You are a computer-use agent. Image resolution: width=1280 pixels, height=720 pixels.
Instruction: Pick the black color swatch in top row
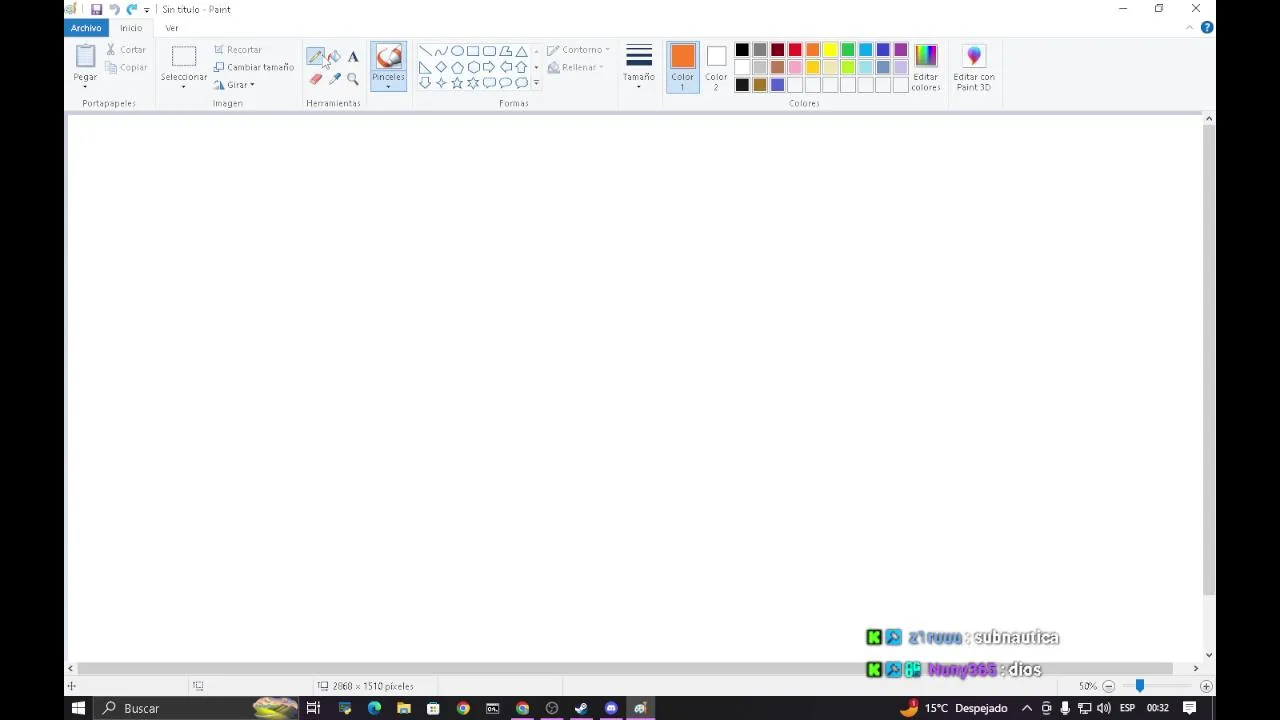click(x=742, y=50)
